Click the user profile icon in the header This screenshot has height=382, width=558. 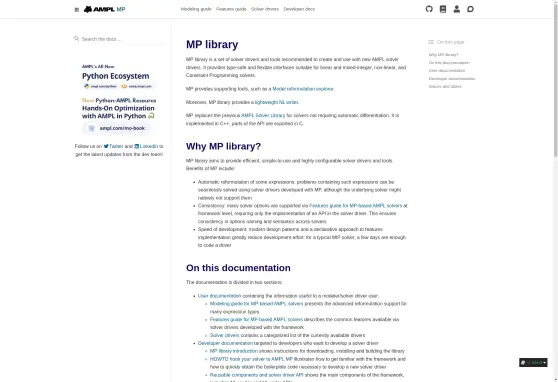click(457, 9)
